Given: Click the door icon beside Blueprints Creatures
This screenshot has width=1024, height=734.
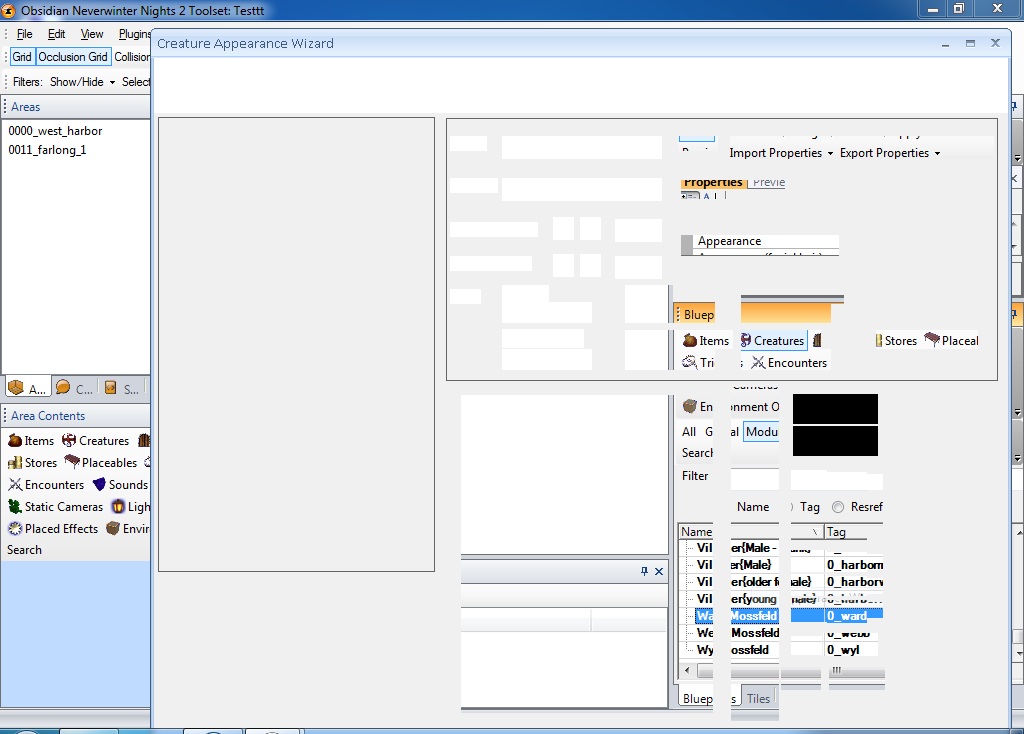Looking at the screenshot, I should tap(816, 340).
